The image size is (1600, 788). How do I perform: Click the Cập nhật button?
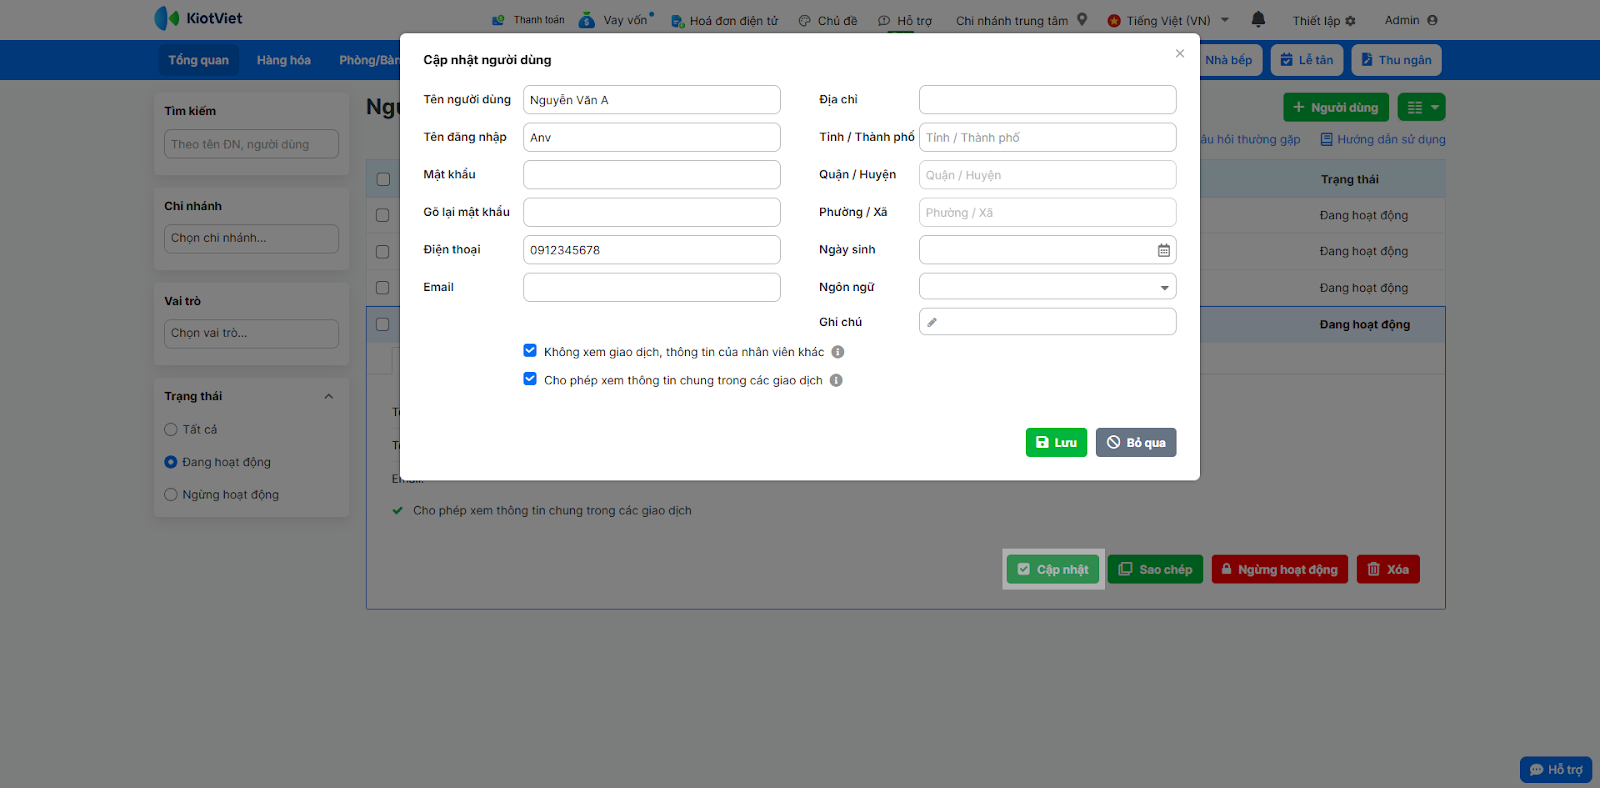point(1053,569)
